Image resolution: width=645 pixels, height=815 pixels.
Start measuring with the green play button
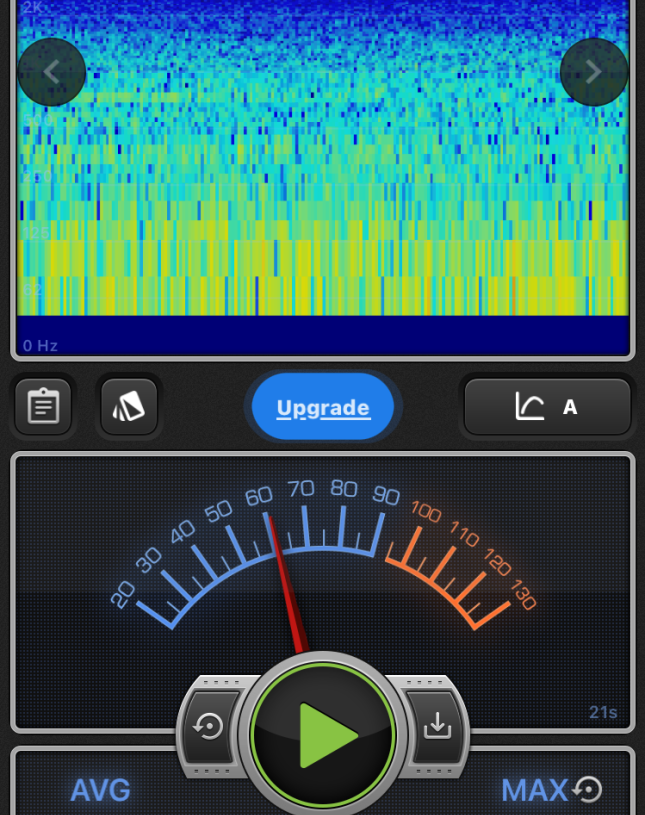click(x=323, y=735)
